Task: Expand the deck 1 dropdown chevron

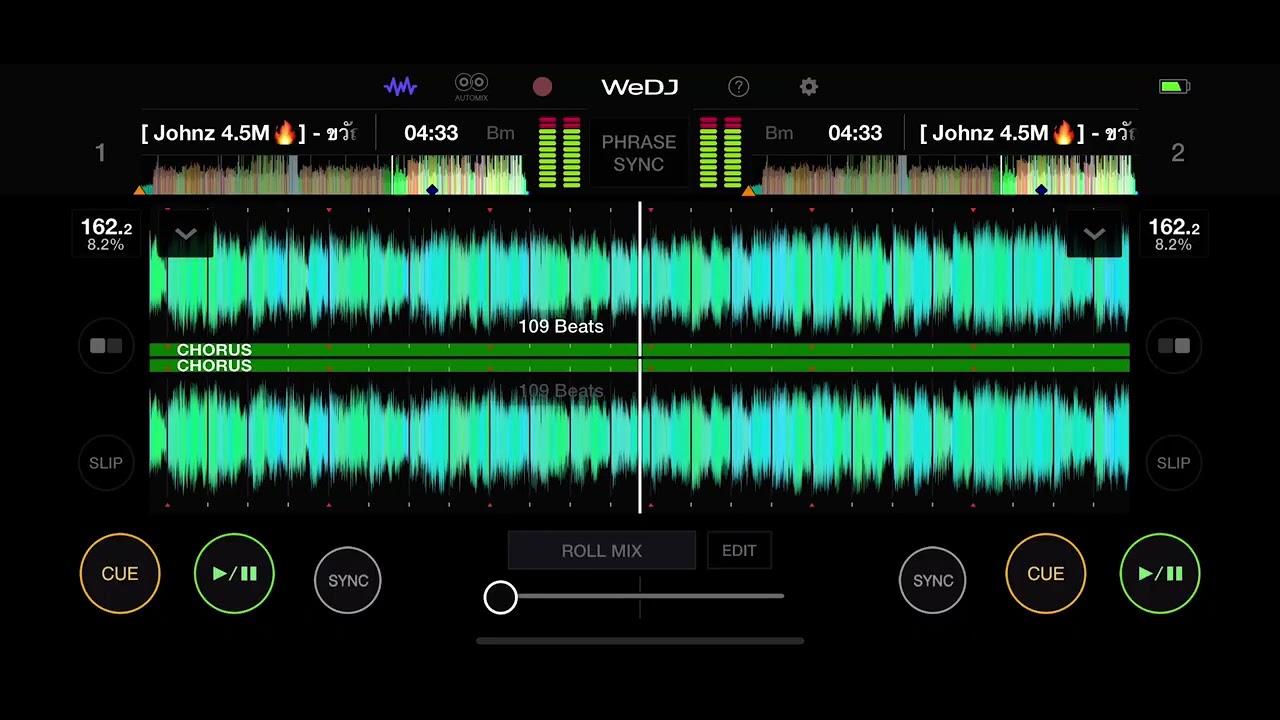Action: tap(186, 234)
